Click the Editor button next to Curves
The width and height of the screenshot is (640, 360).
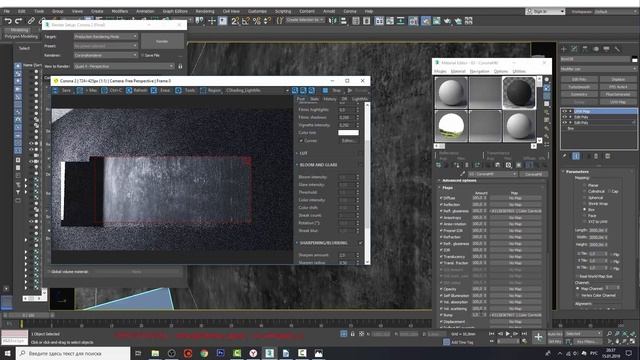[x=348, y=140]
